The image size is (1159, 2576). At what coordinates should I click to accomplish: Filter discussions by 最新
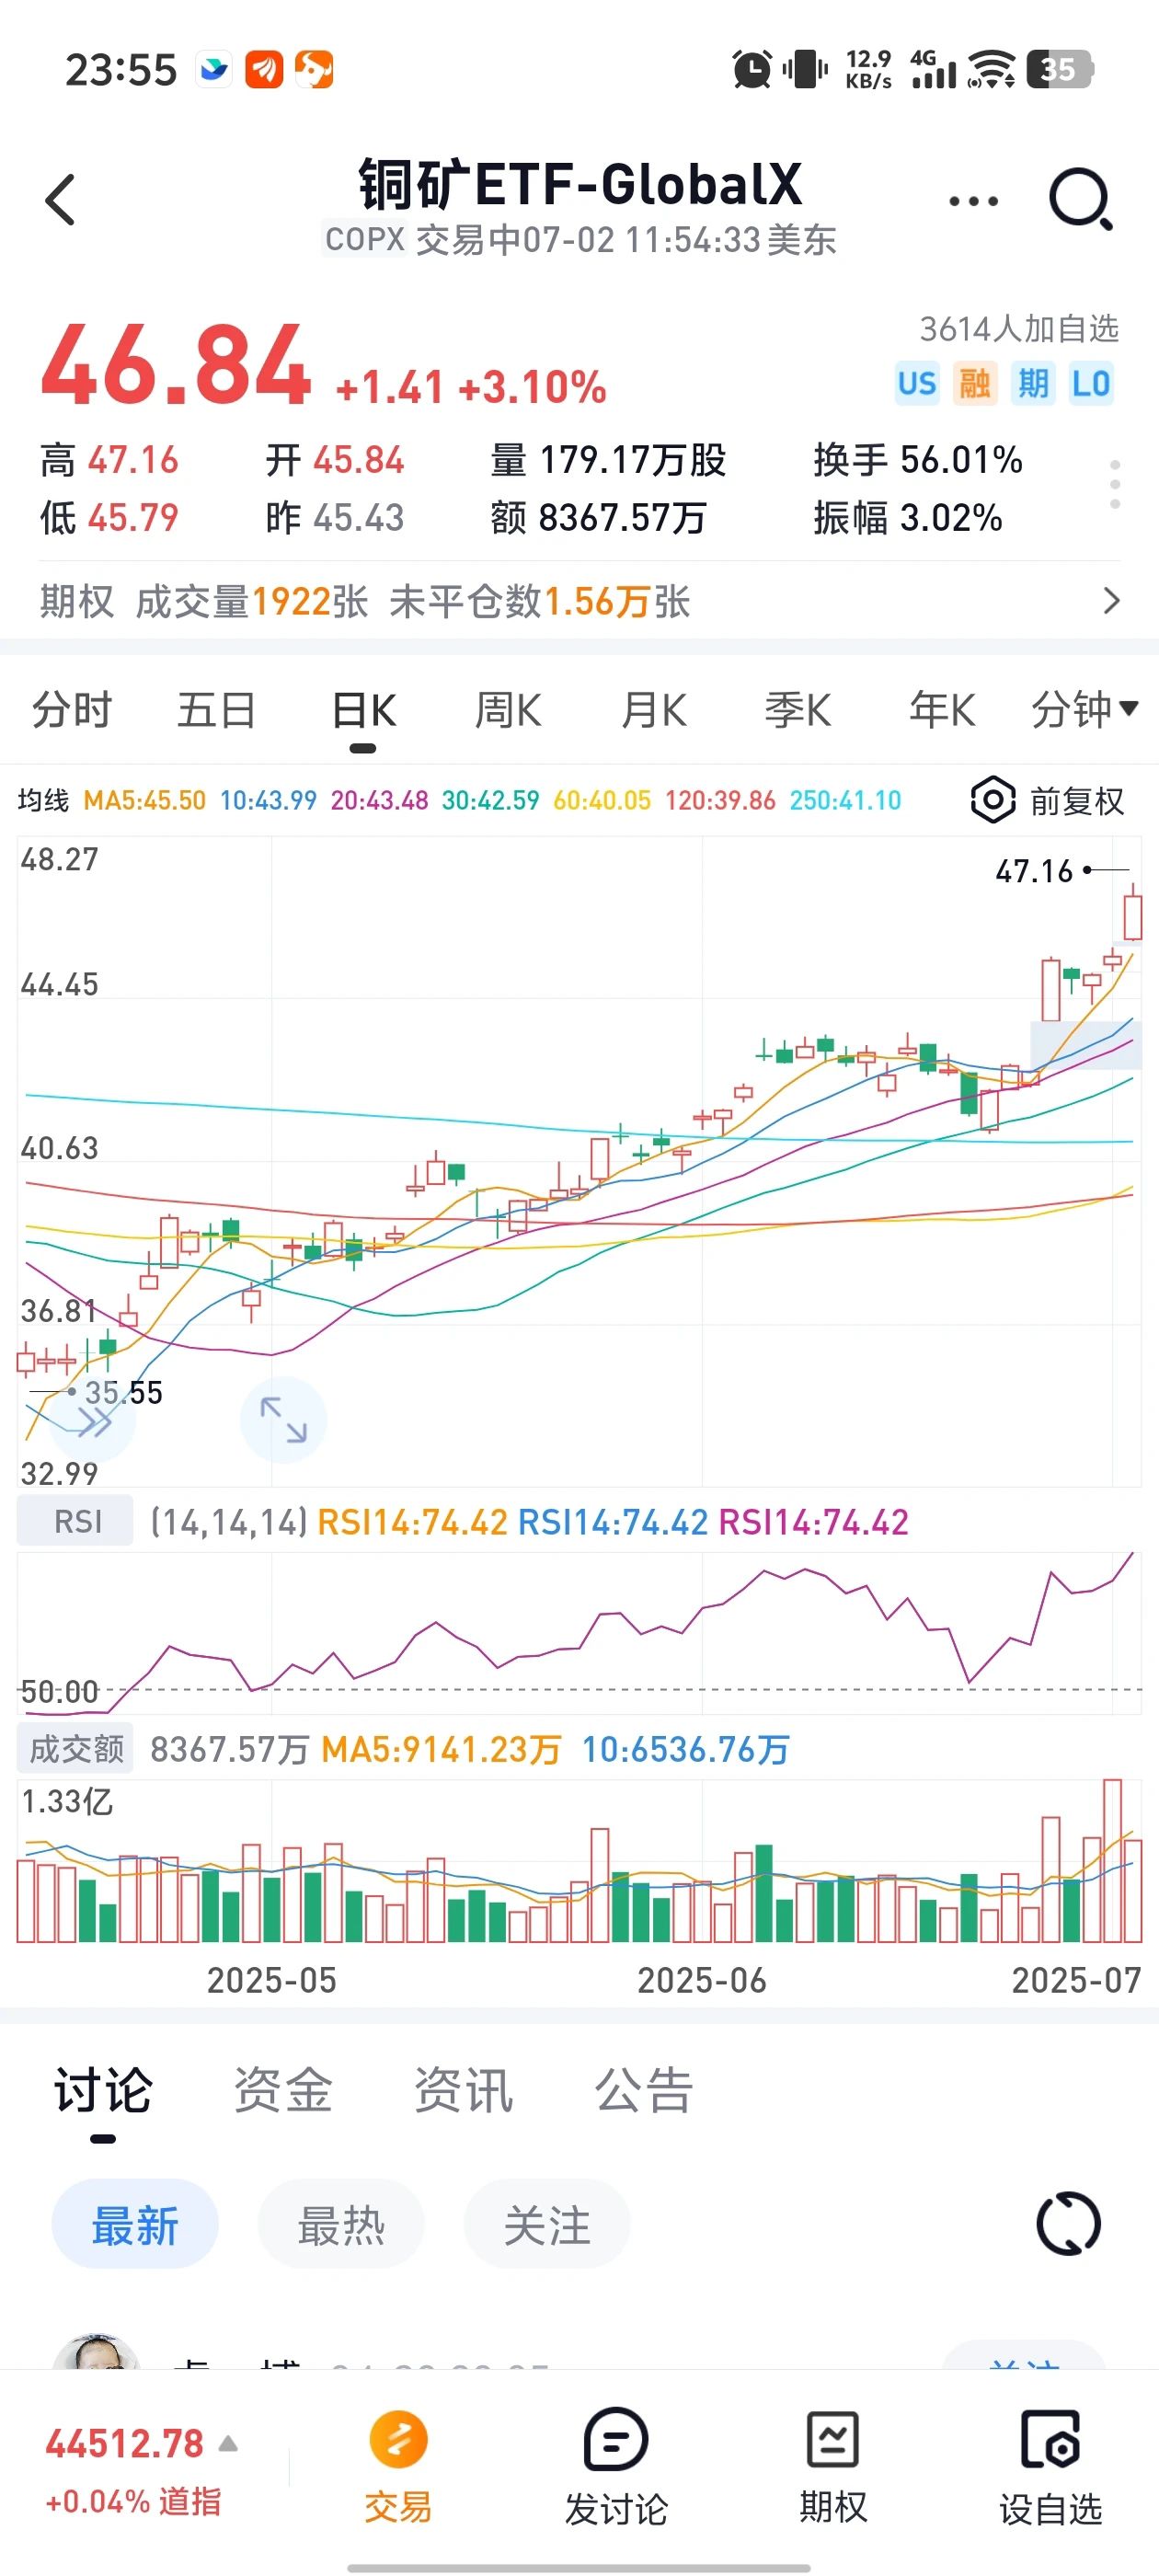click(x=135, y=2225)
